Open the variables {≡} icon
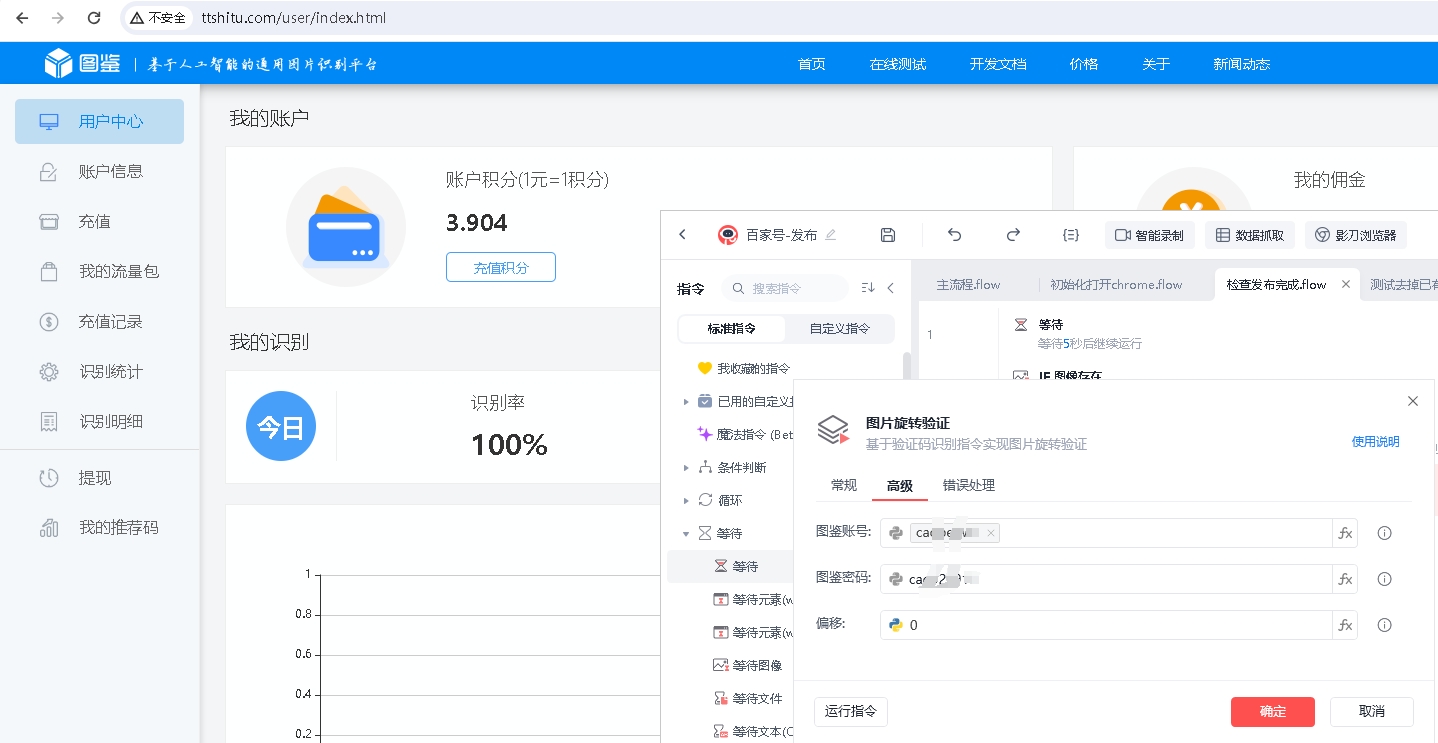 coord(1070,235)
